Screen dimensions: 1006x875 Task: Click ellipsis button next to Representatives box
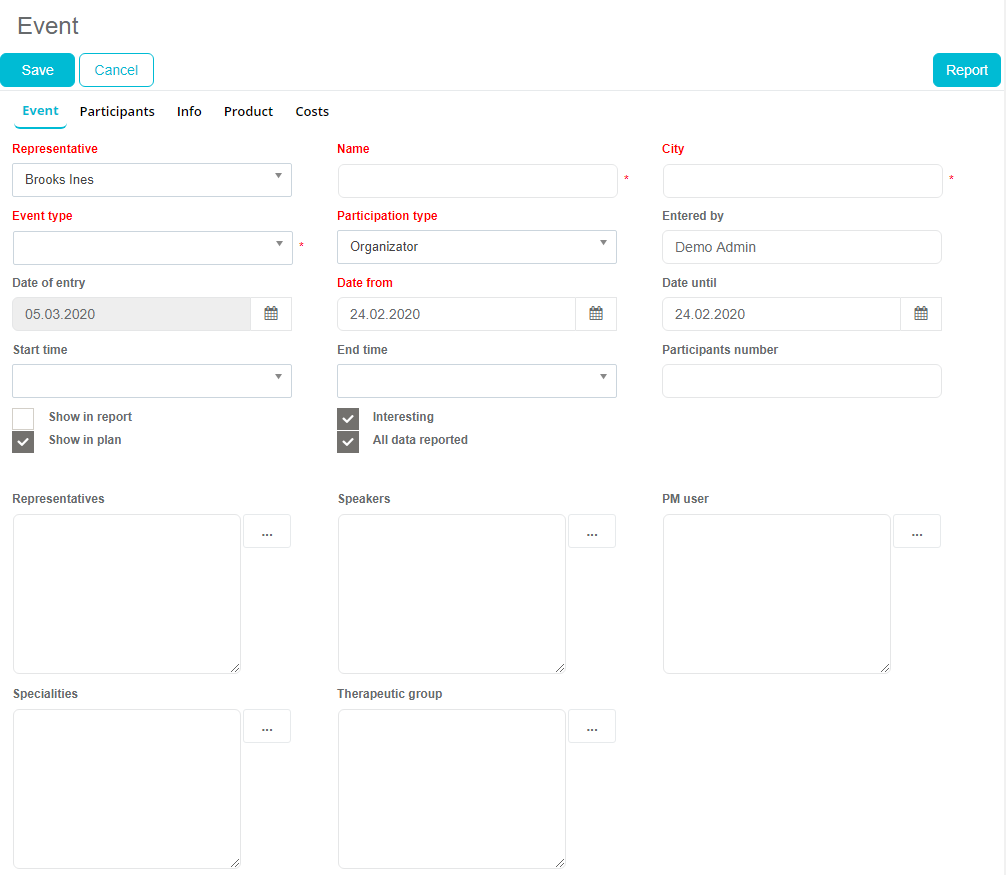(x=267, y=532)
